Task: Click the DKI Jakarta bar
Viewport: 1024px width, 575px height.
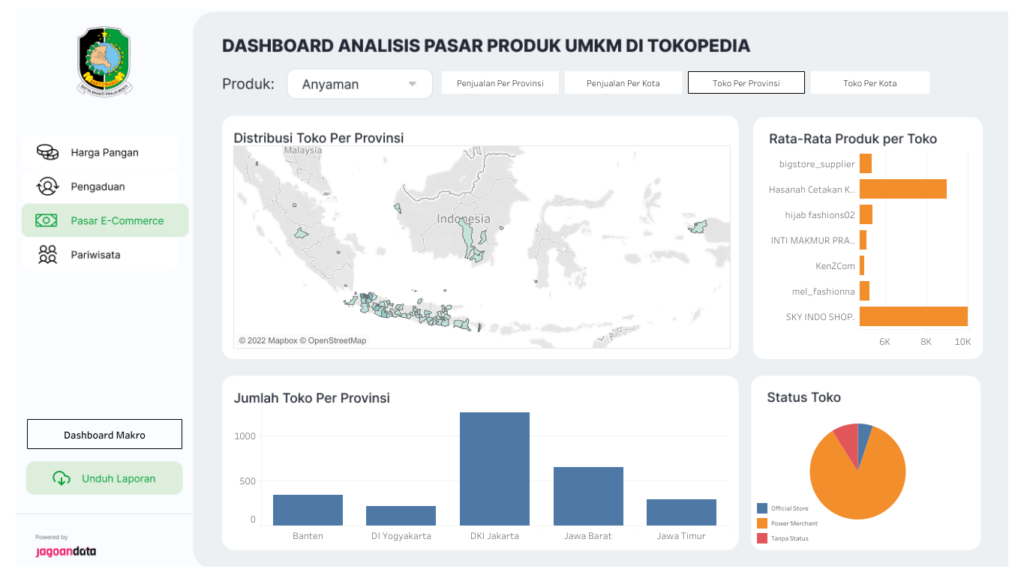Action: (x=494, y=468)
